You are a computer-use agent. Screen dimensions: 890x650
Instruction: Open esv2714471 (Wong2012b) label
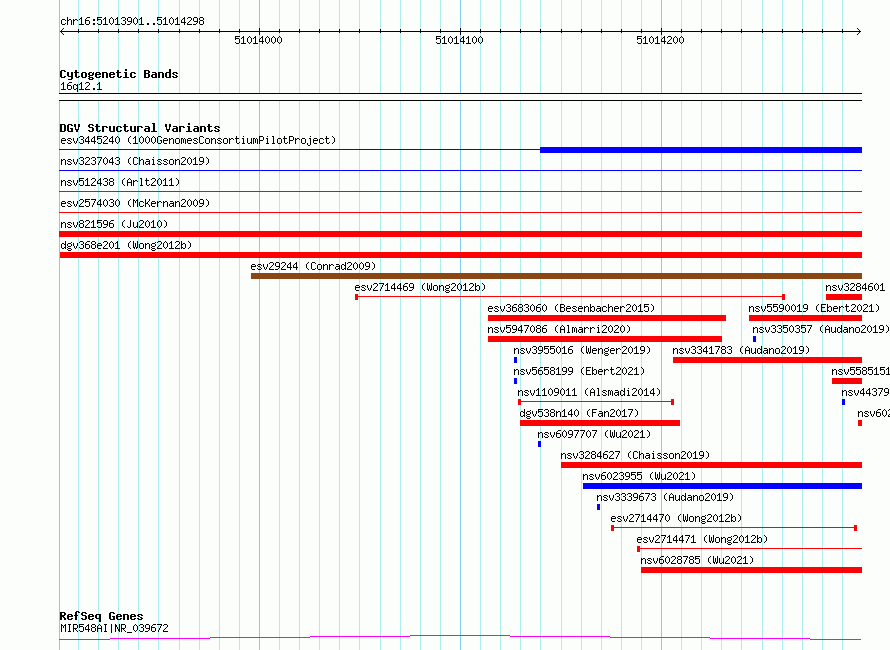[x=702, y=539]
